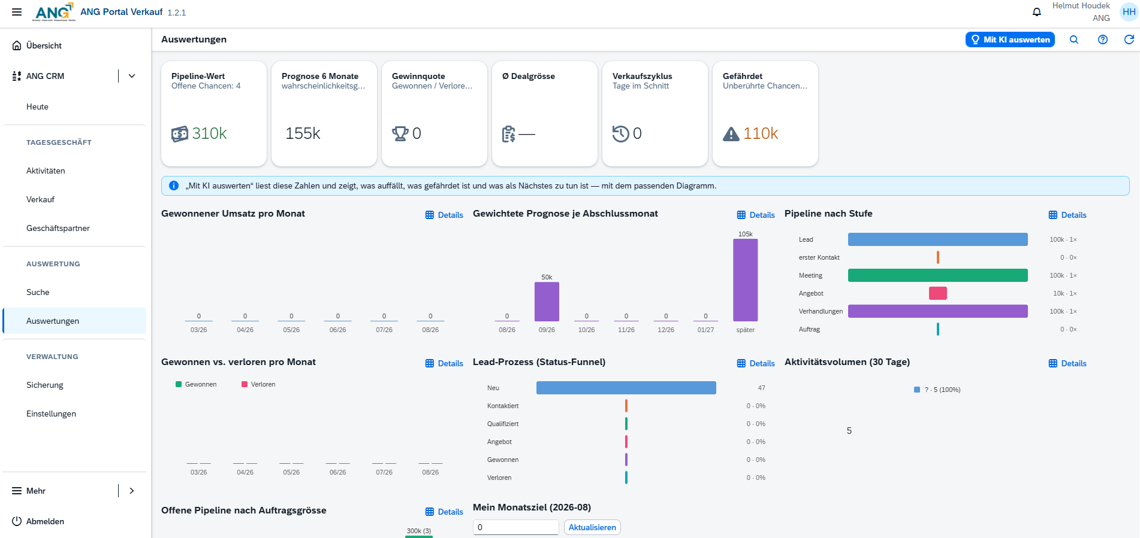Click the blue Neu funnel bar
The width and height of the screenshot is (1140, 538).
(626, 388)
